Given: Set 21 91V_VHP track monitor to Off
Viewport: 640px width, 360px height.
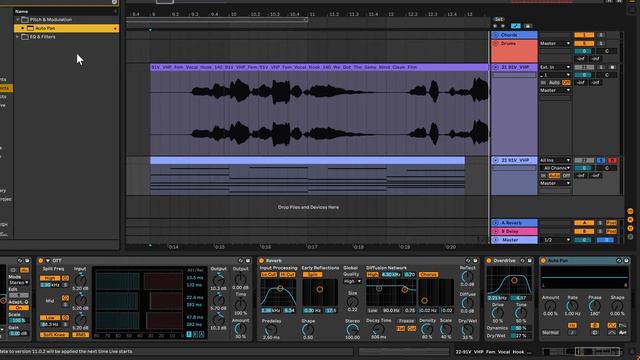Looking at the screenshot, I should point(566,82).
